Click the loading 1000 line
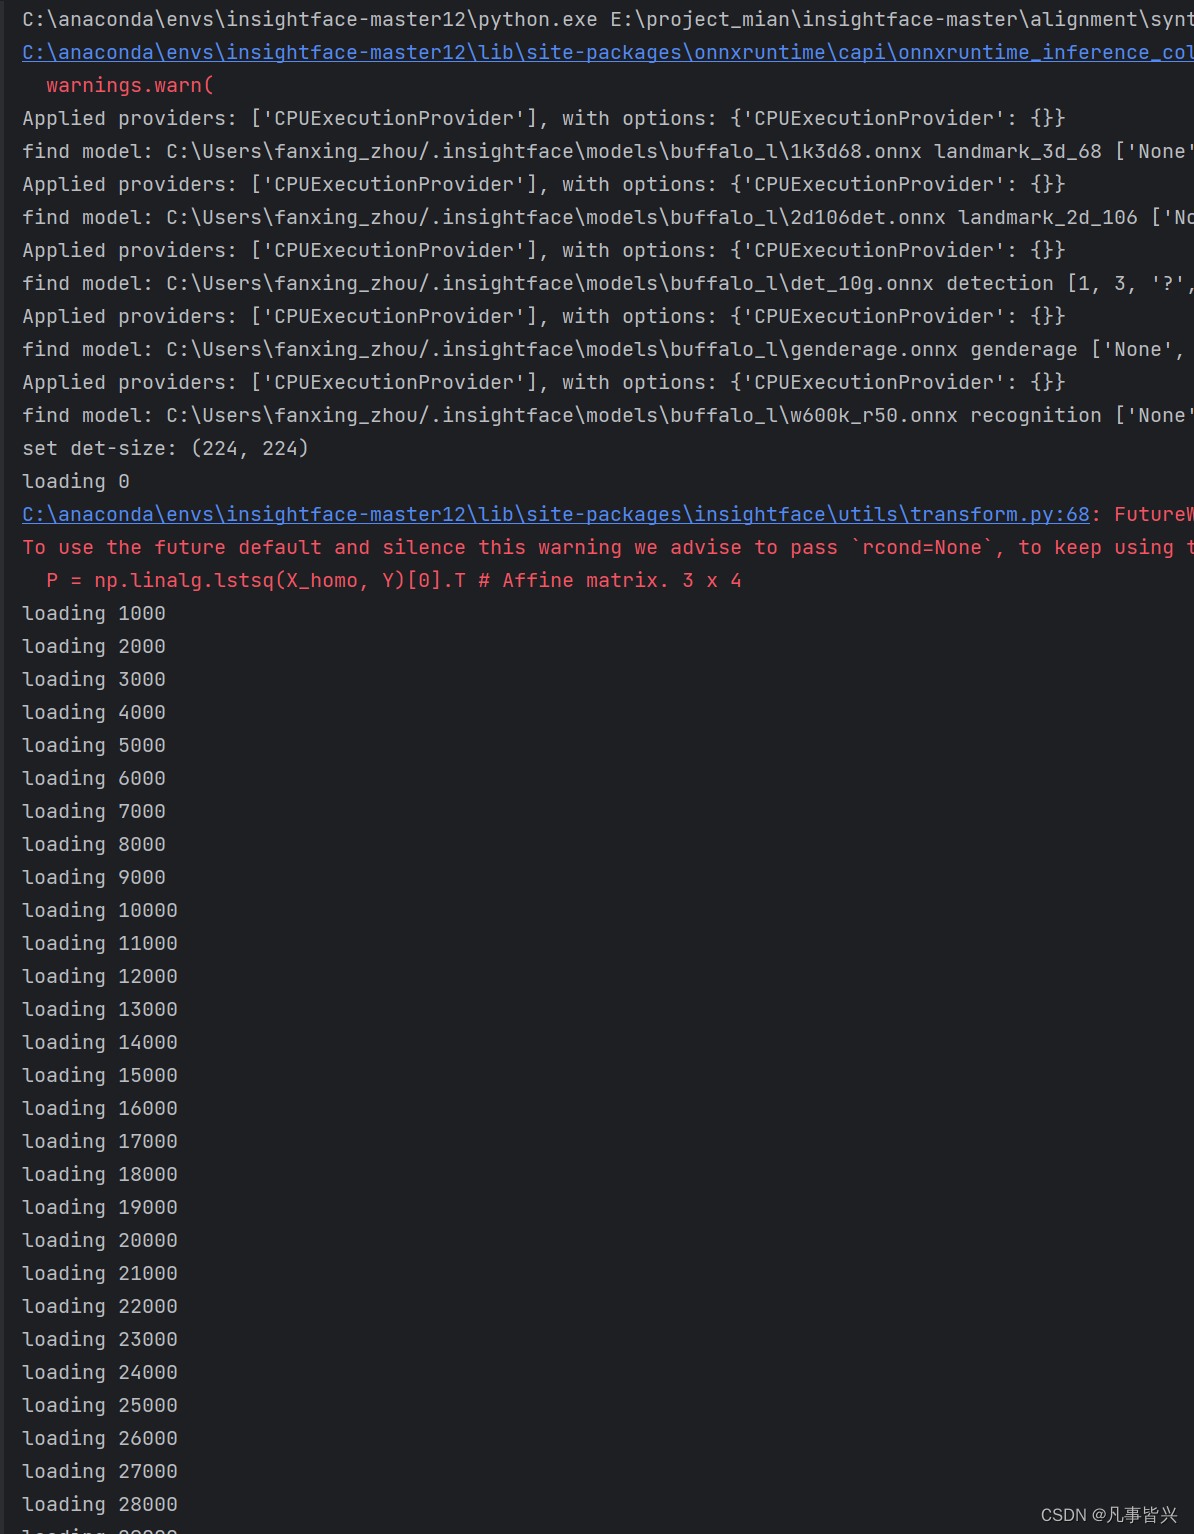The width and height of the screenshot is (1194, 1534). [x=93, y=613]
